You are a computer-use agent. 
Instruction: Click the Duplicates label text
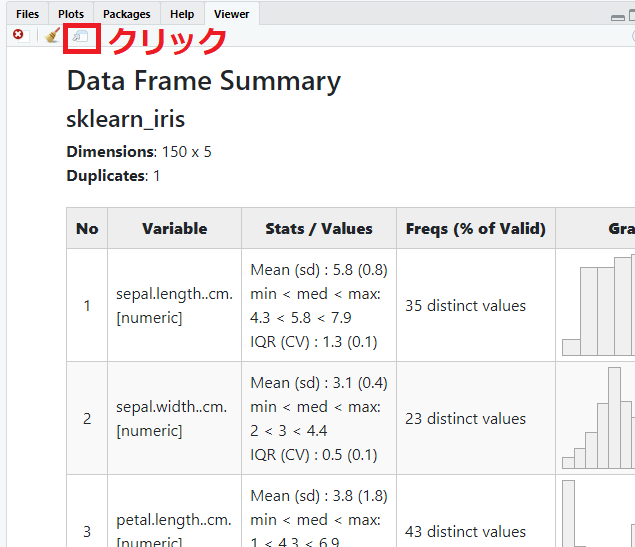[105, 176]
